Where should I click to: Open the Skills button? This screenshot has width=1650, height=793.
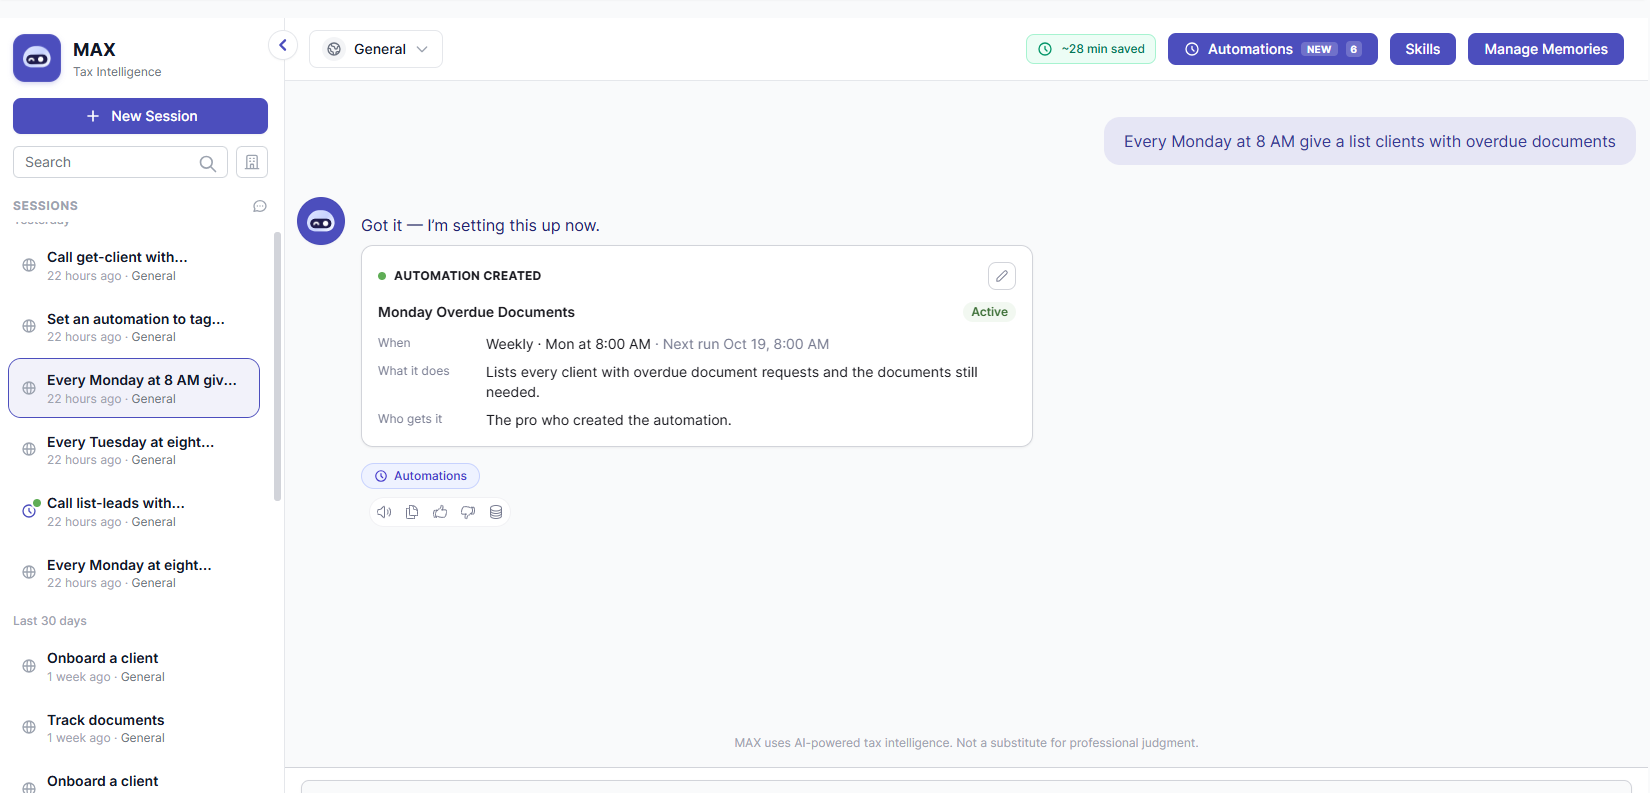pos(1423,49)
